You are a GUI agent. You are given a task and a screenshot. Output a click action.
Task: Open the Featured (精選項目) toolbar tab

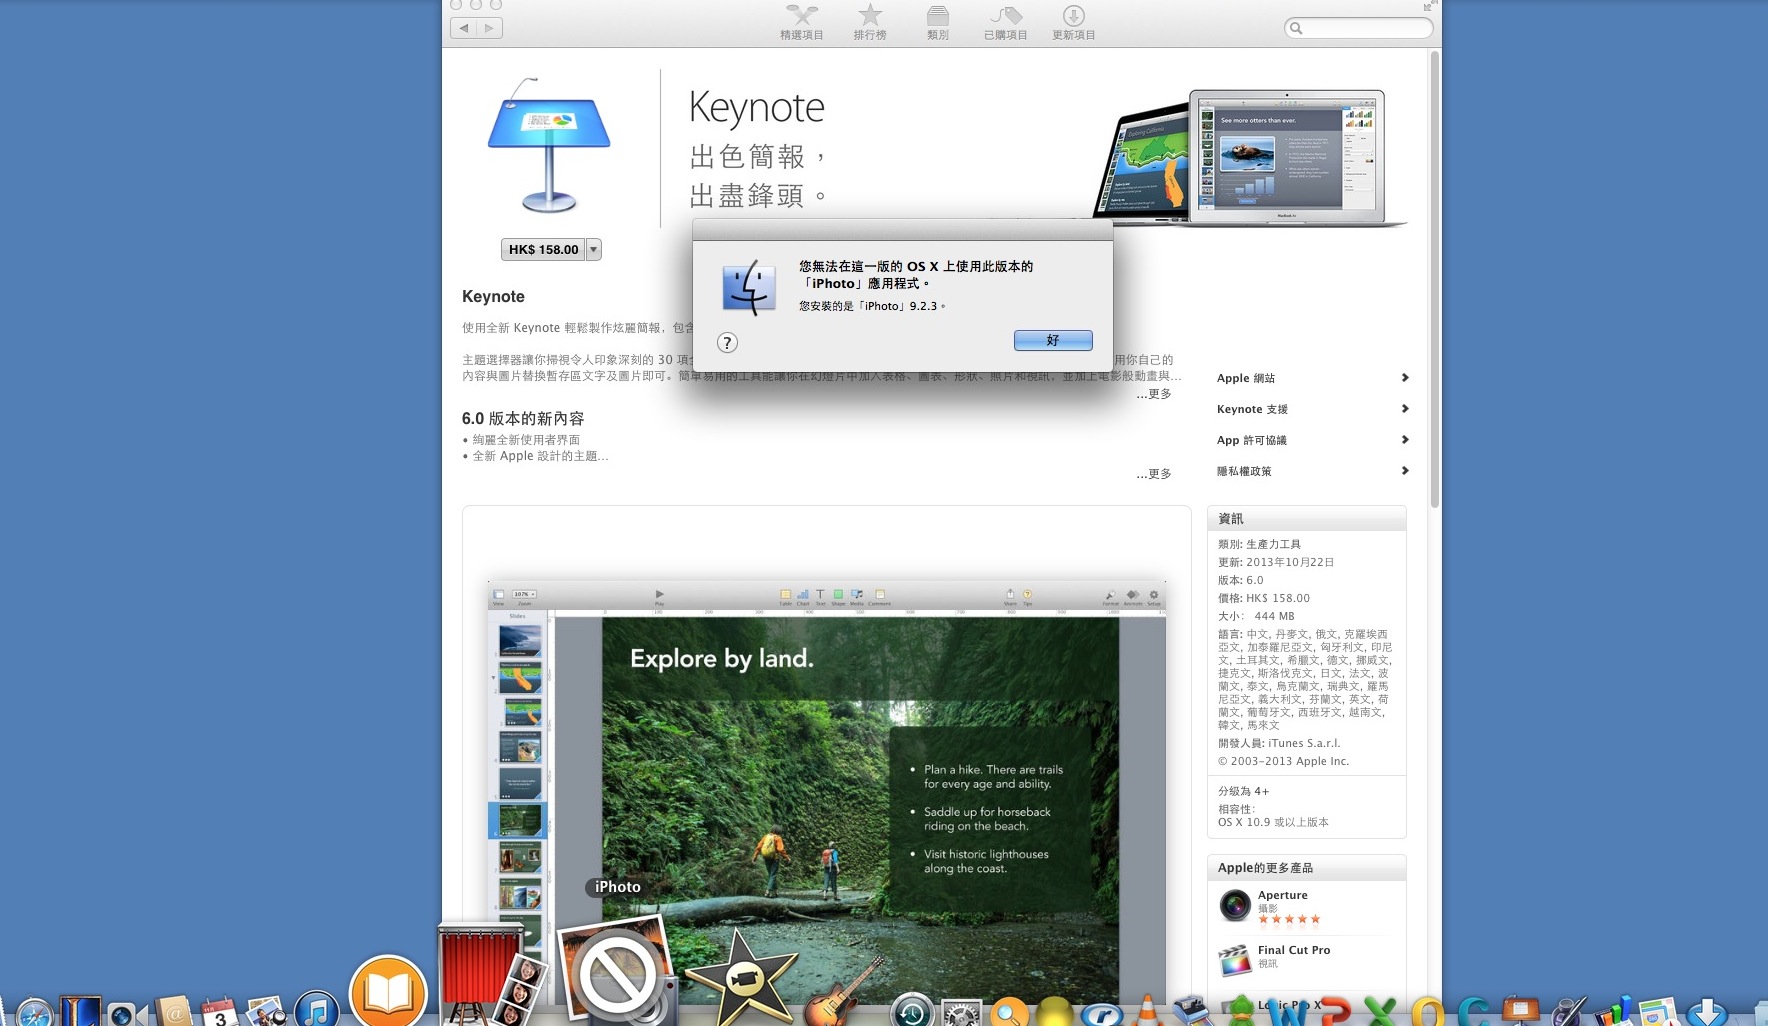click(x=801, y=22)
